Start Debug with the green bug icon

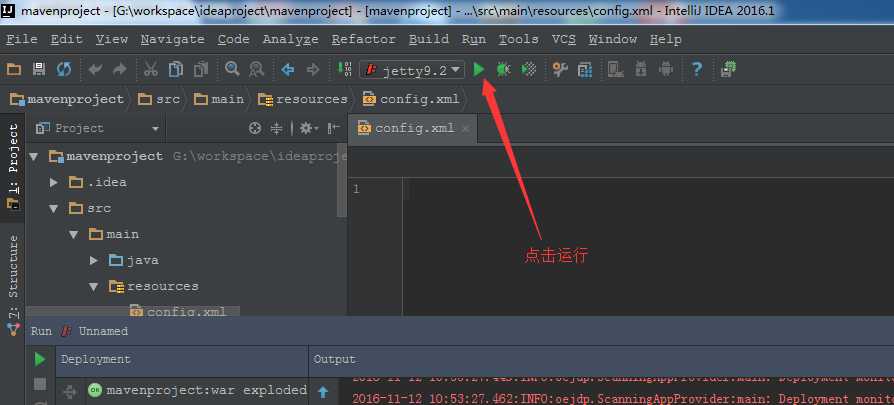tap(503, 70)
